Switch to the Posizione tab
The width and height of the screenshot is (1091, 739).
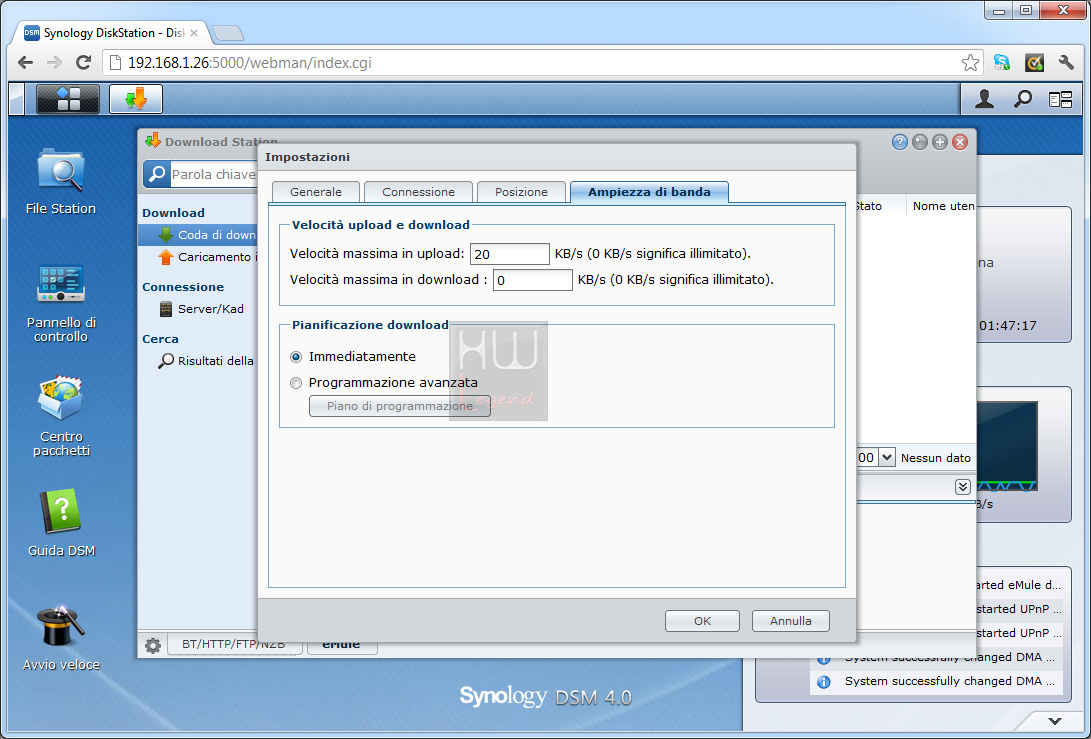point(521,192)
